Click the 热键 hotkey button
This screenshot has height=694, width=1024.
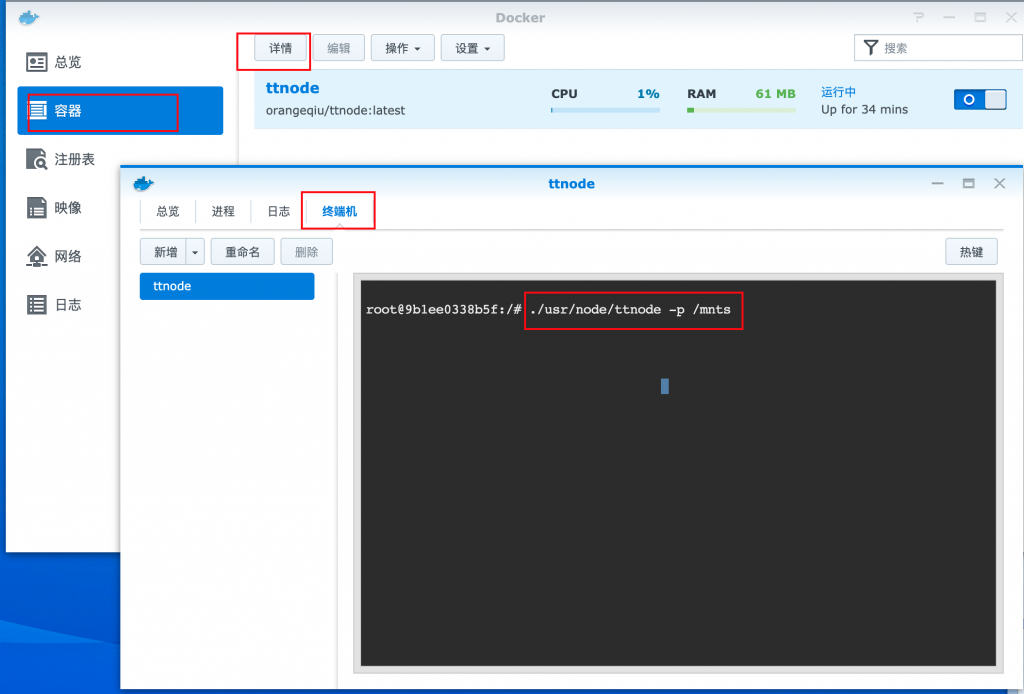(x=971, y=252)
